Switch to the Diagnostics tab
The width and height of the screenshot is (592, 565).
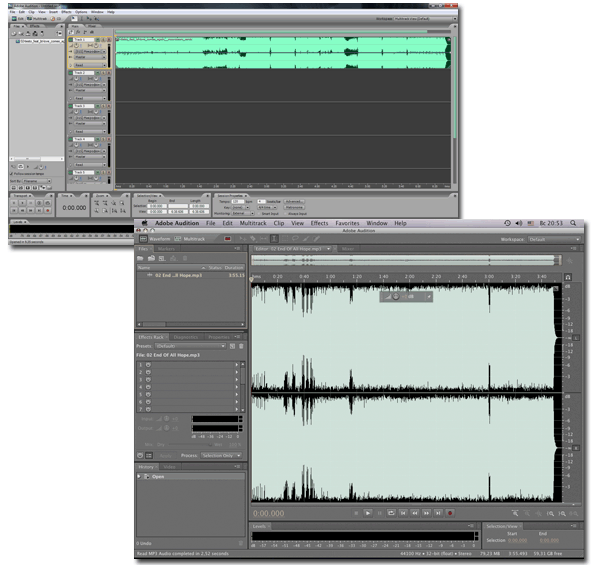tap(186, 337)
